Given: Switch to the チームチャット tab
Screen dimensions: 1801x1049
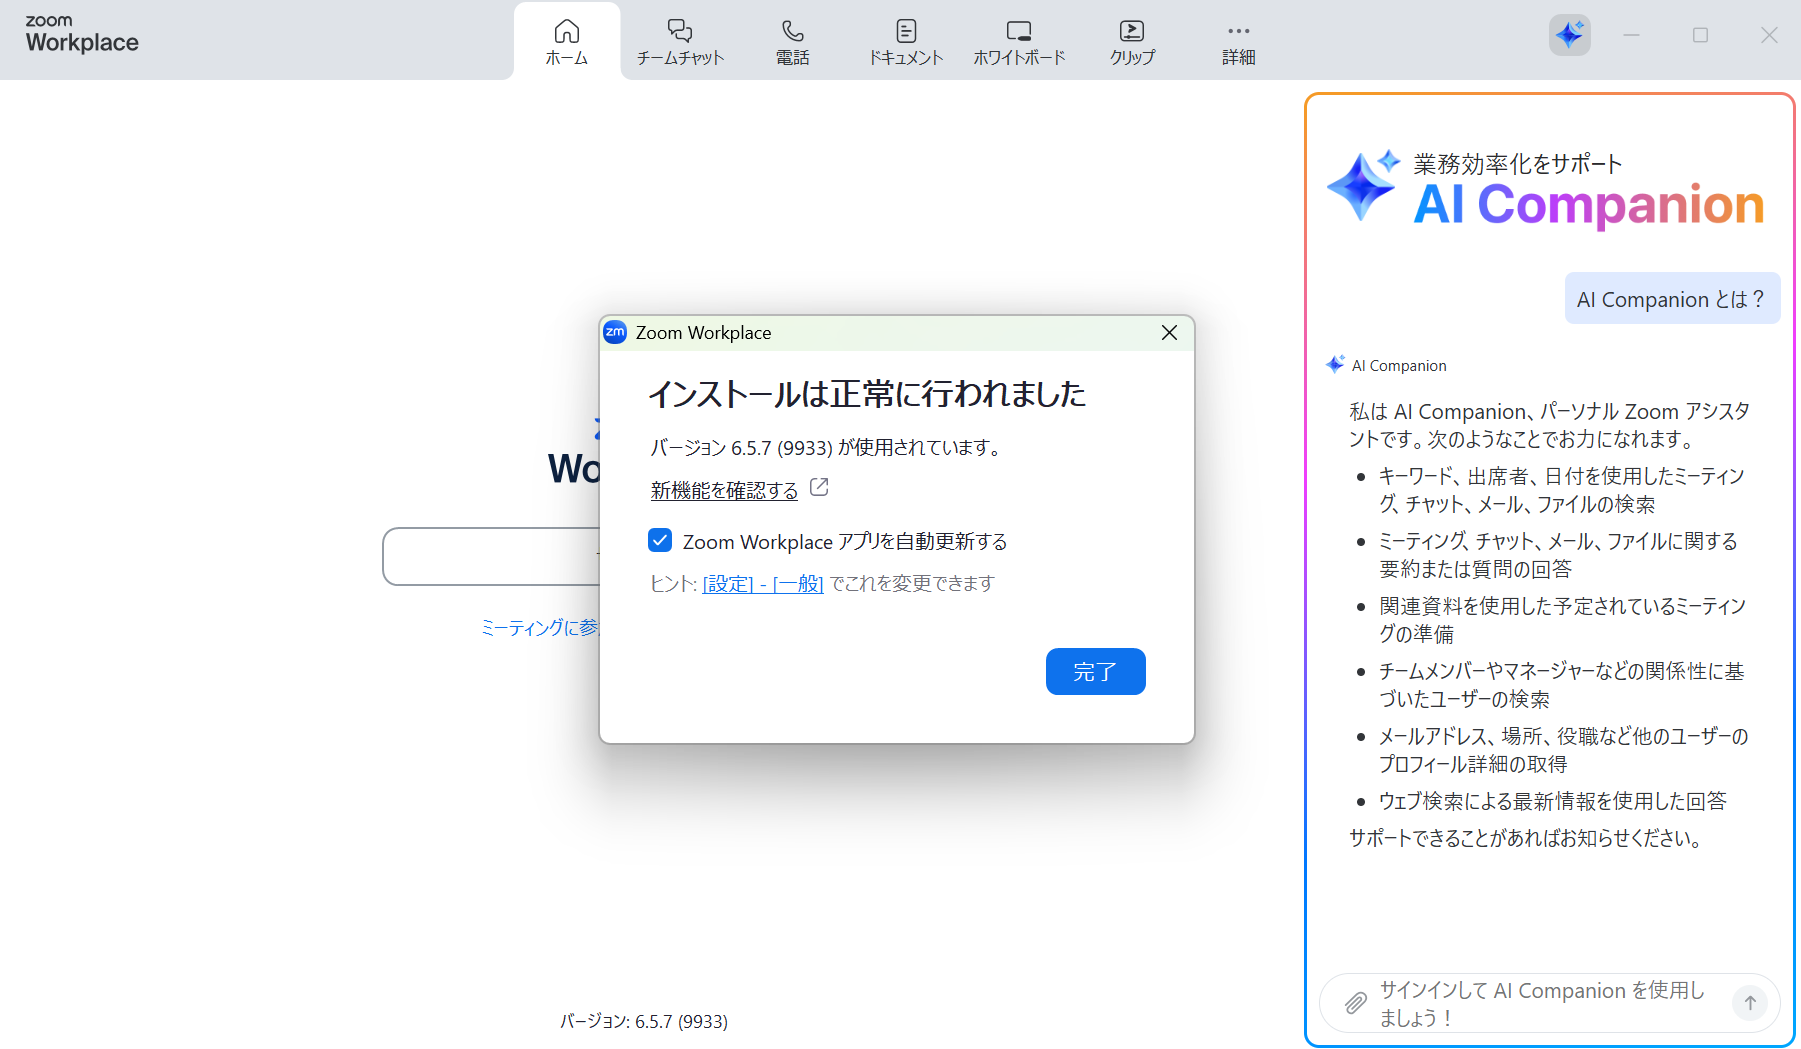Looking at the screenshot, I should point(680,42).
